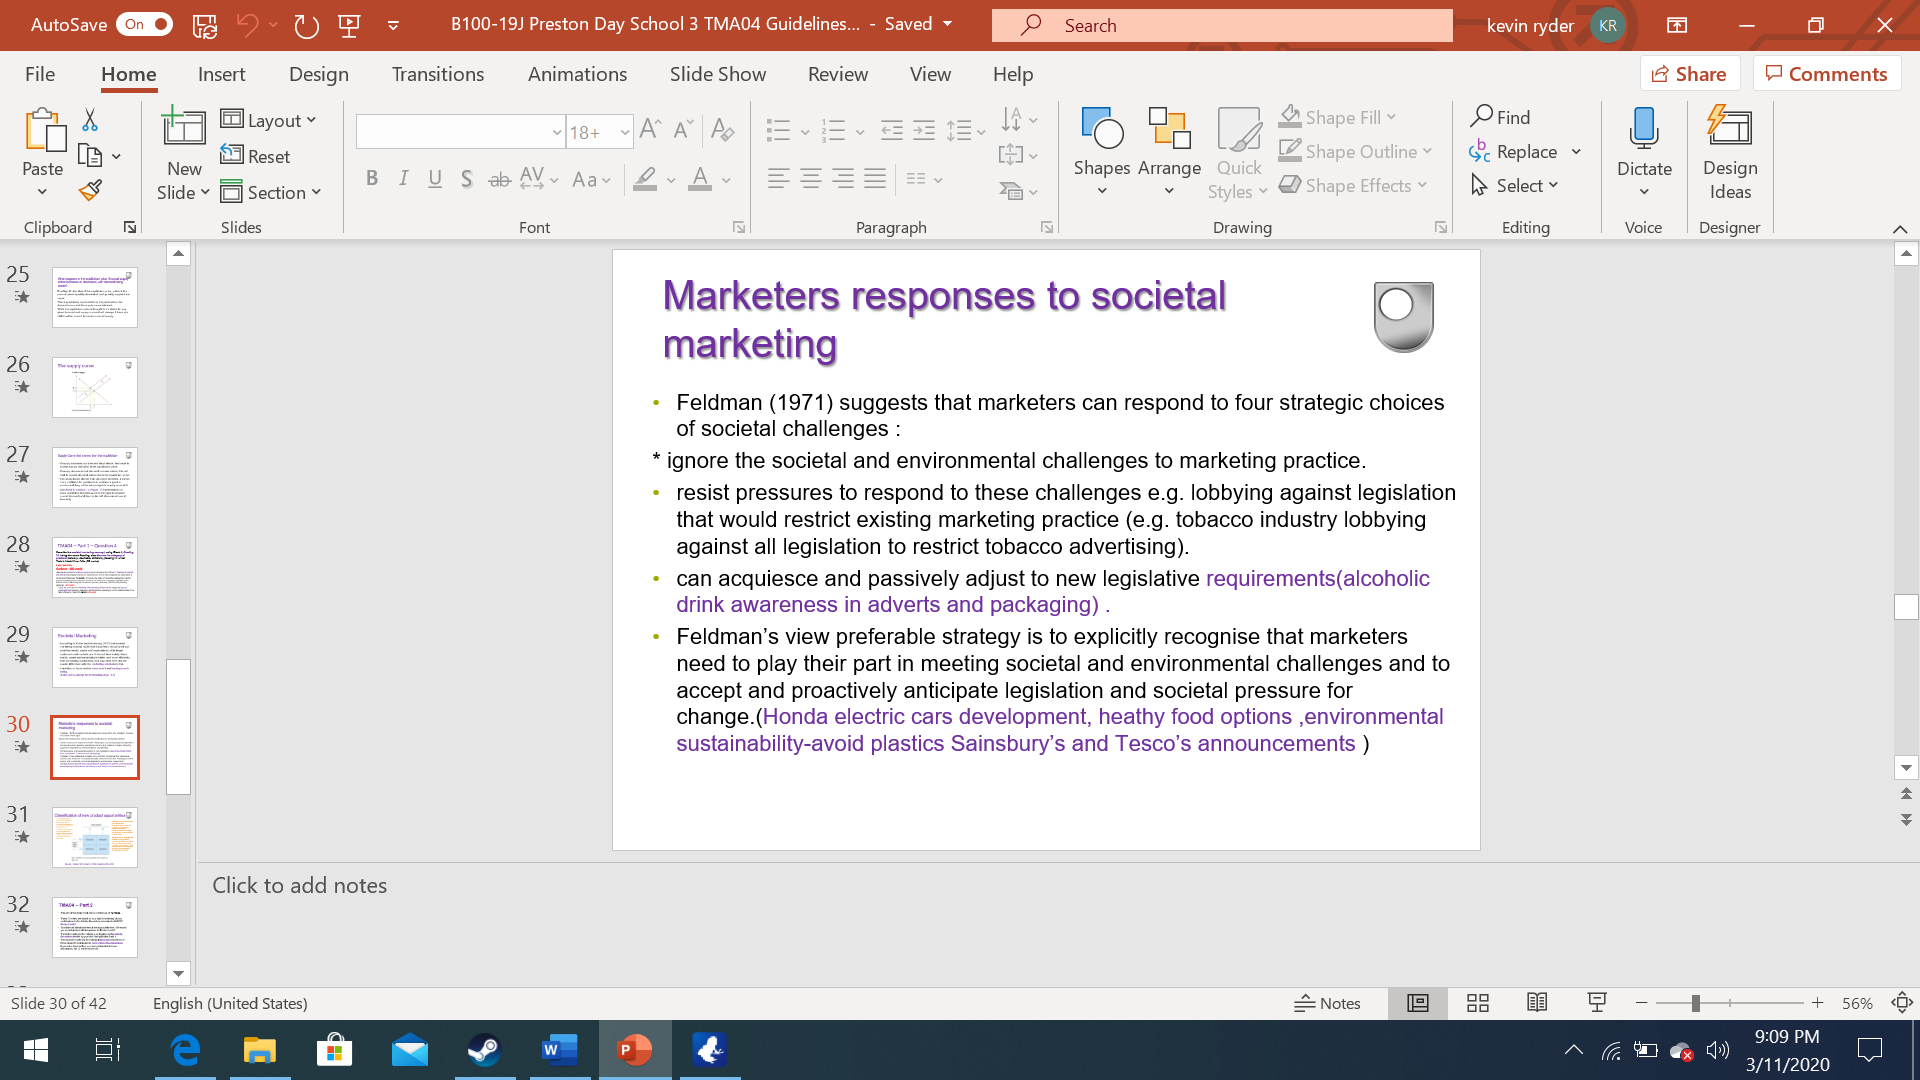Viewport: 1920px width, 1080px height.
Task: Open the font size dropdown arrow
Action: click(624, 132)
